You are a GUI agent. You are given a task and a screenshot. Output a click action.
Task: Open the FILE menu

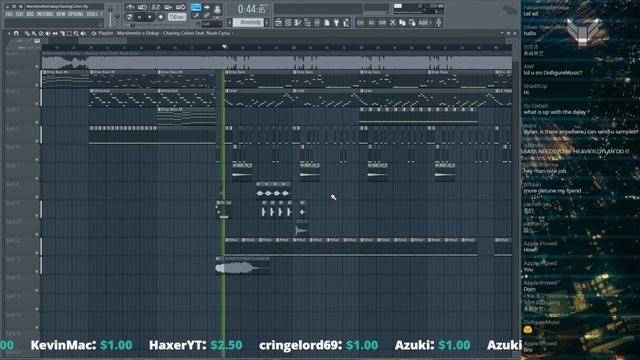pos(9,14)
